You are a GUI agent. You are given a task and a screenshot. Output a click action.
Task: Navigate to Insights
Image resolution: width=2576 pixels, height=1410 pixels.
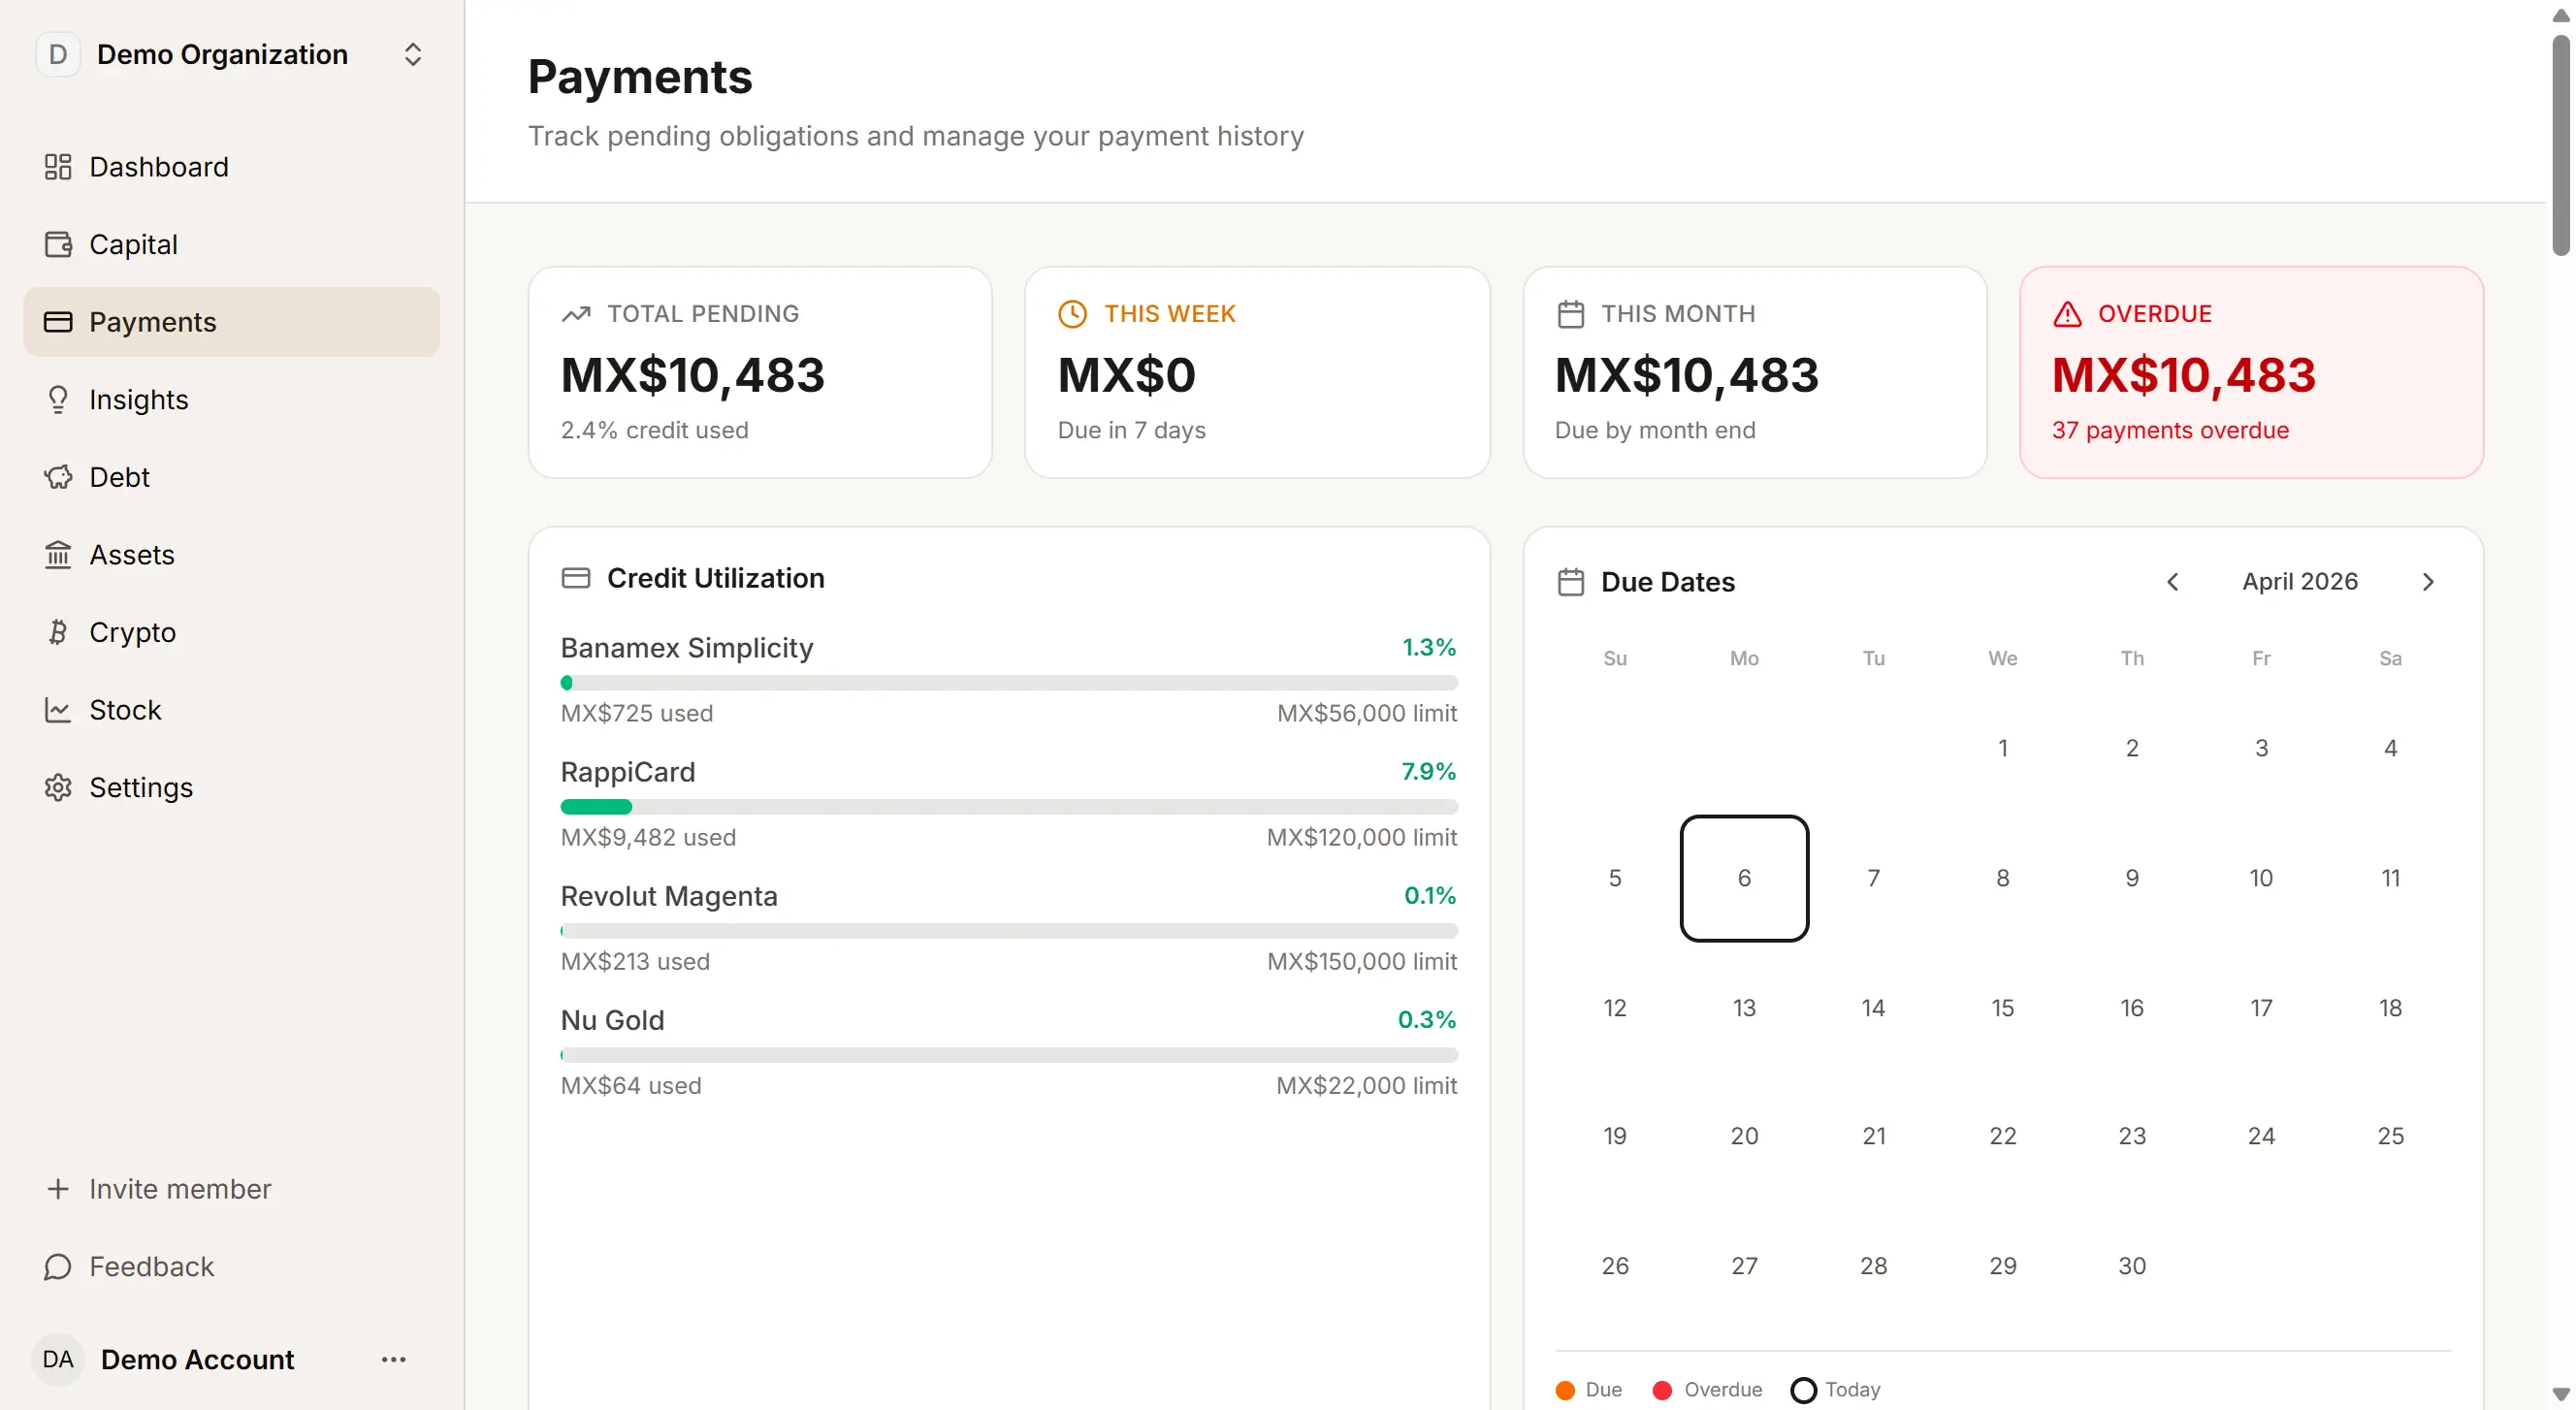point(232,400)
